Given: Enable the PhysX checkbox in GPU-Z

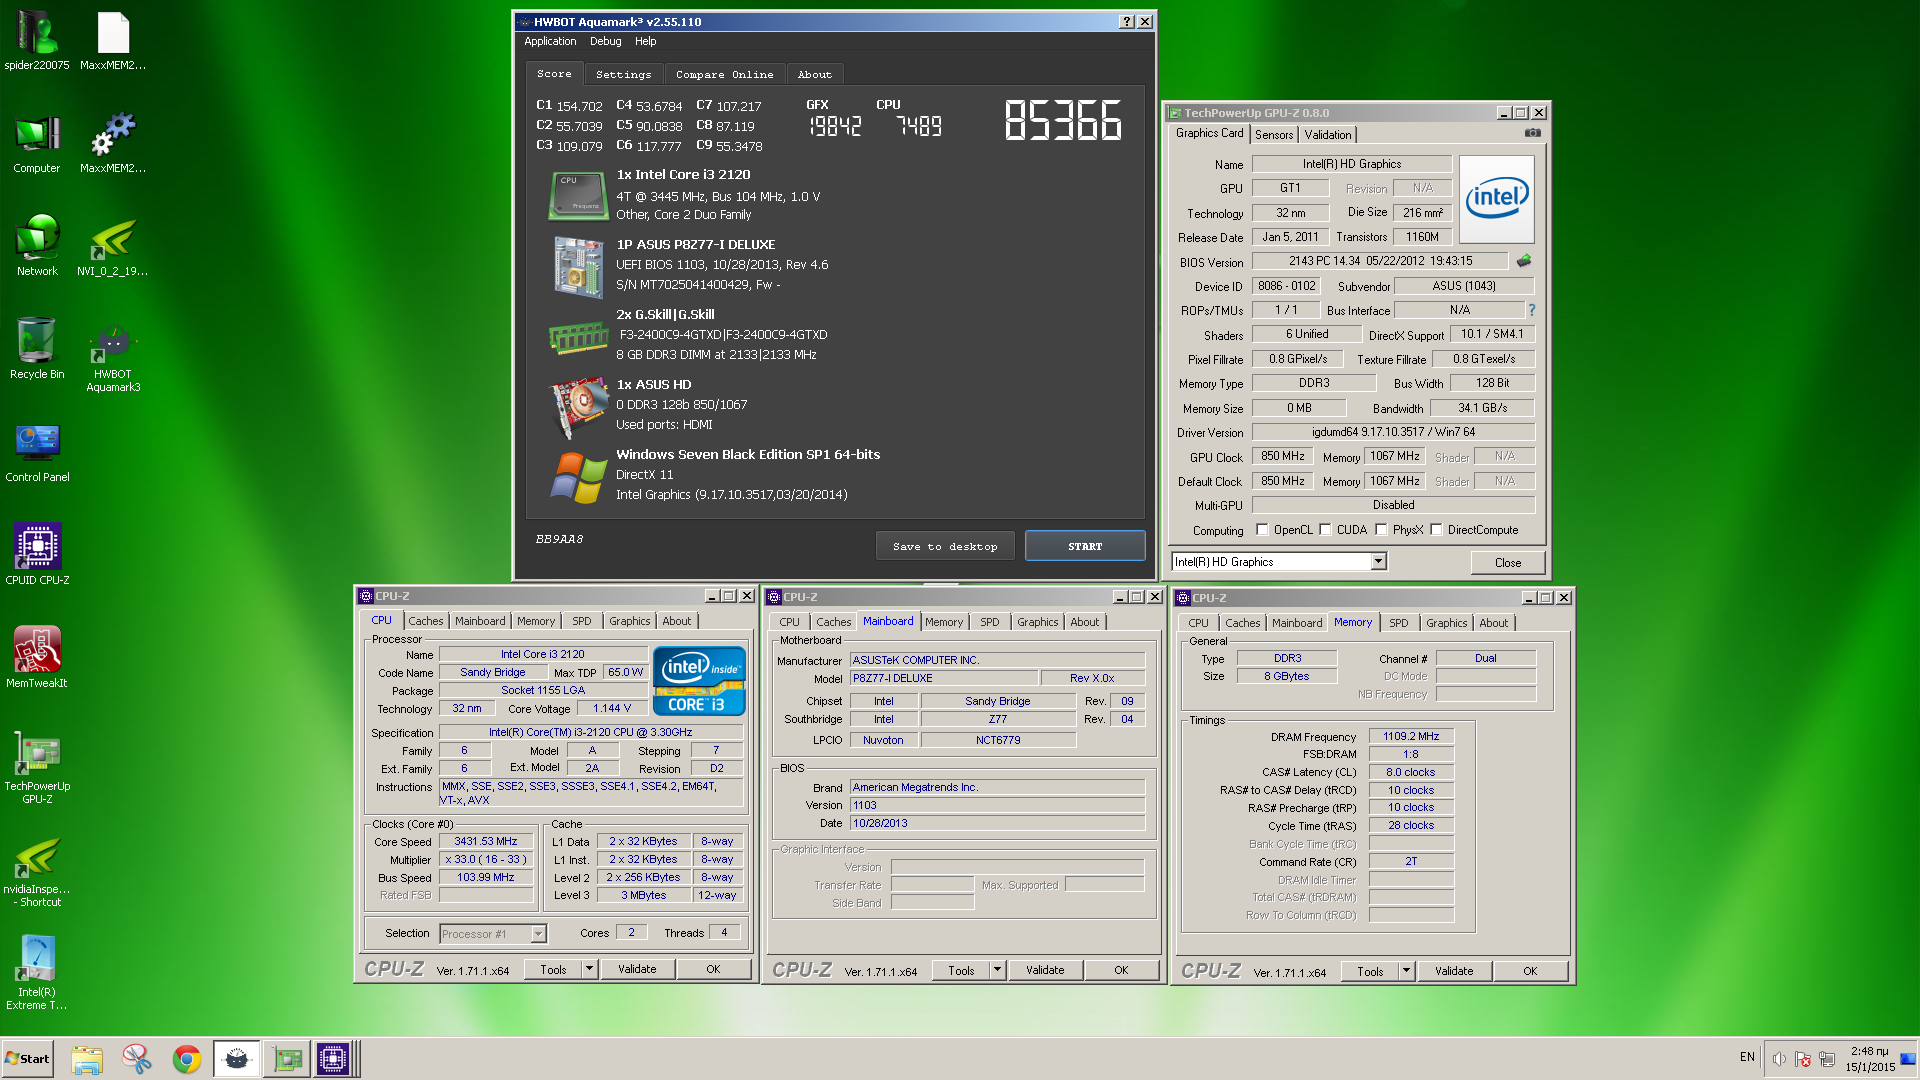Looking at the screenshot, I should coord(1381,530).
